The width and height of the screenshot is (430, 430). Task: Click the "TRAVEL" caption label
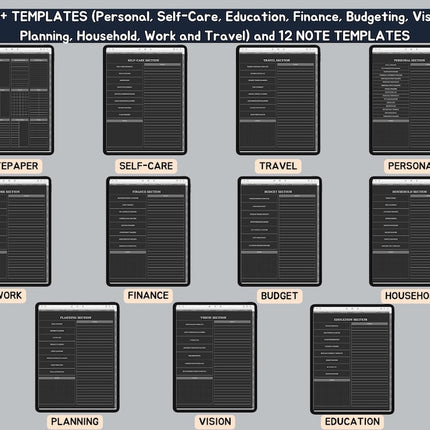(278, 166)
